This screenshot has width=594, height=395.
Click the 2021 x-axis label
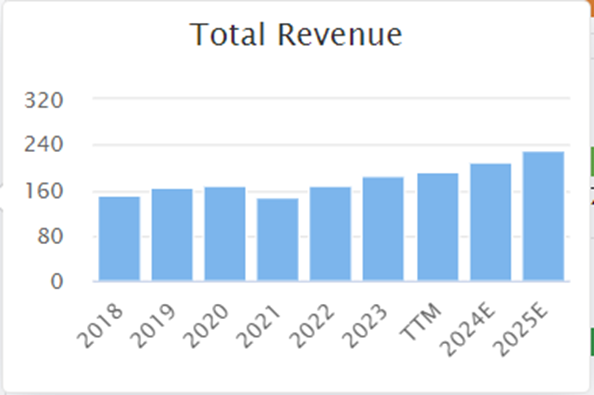258,325
